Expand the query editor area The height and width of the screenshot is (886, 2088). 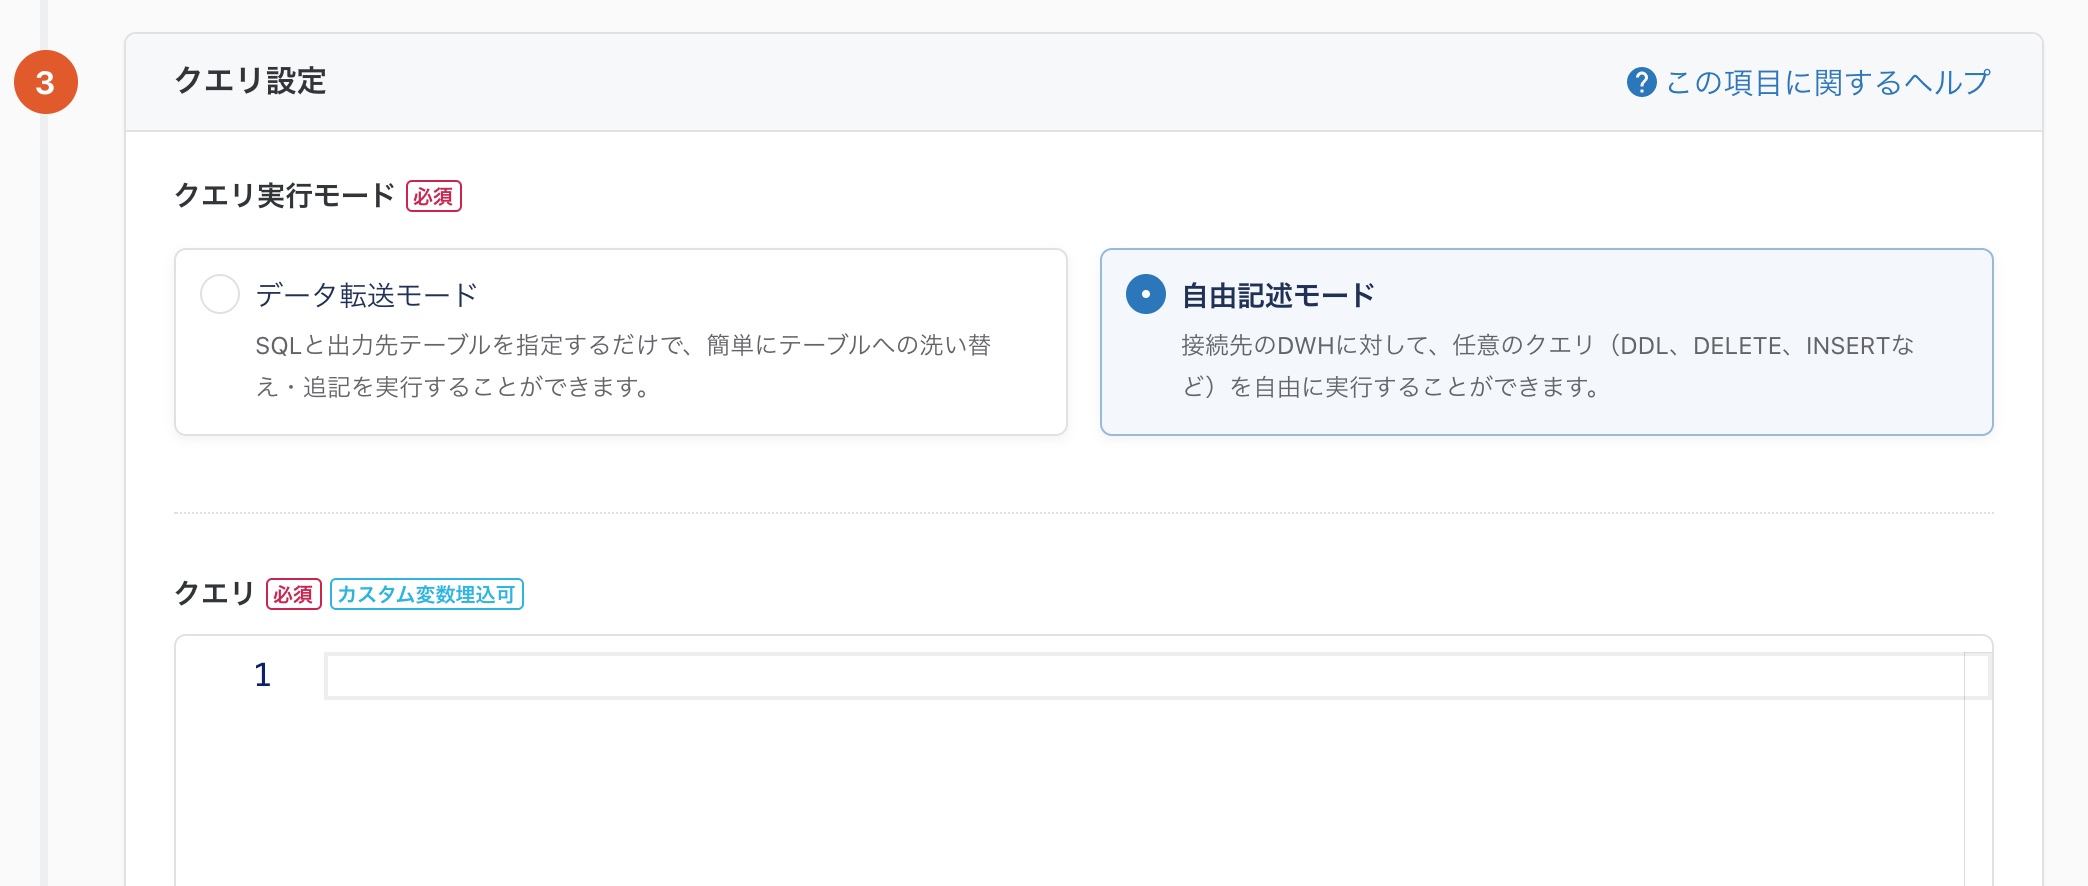(1080, 760)
